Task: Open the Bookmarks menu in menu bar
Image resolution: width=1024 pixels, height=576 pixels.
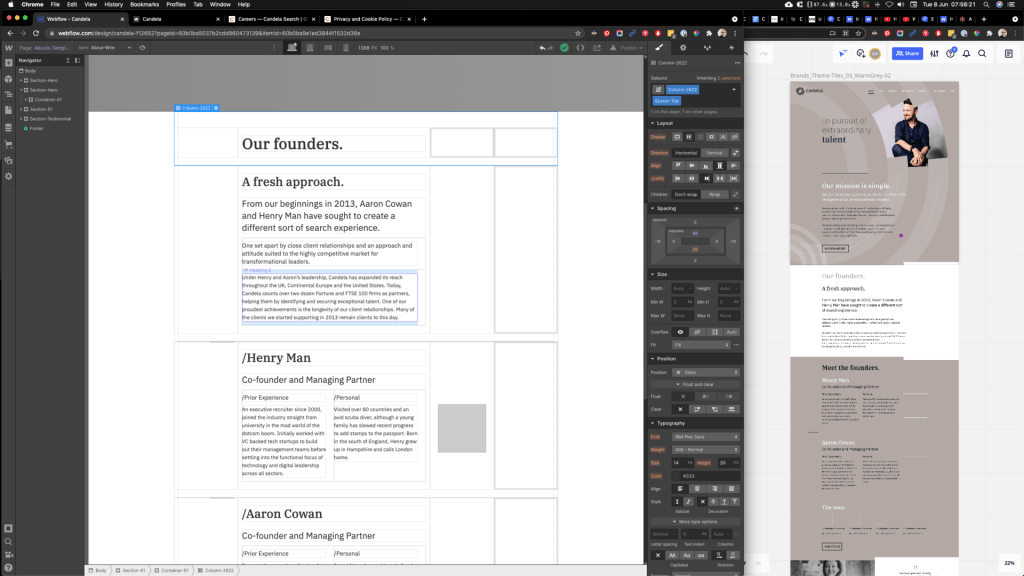Action: coord(144,4)
